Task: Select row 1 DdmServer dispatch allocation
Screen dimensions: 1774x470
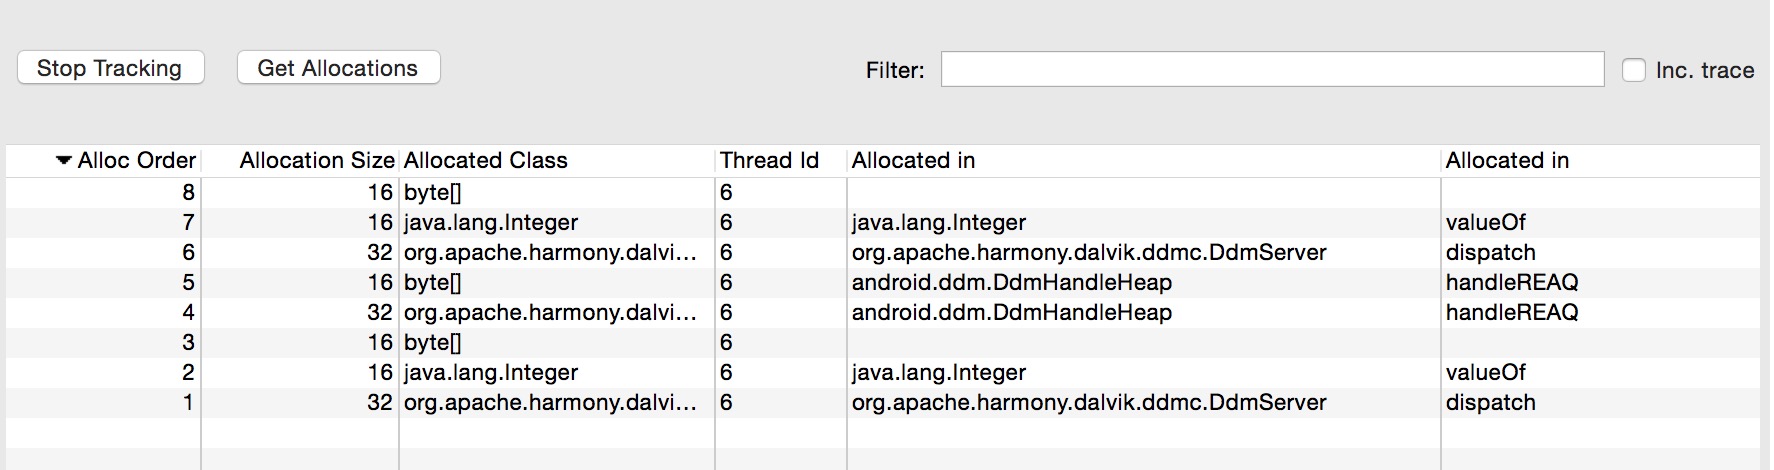Action: click(x=883, y=402)
